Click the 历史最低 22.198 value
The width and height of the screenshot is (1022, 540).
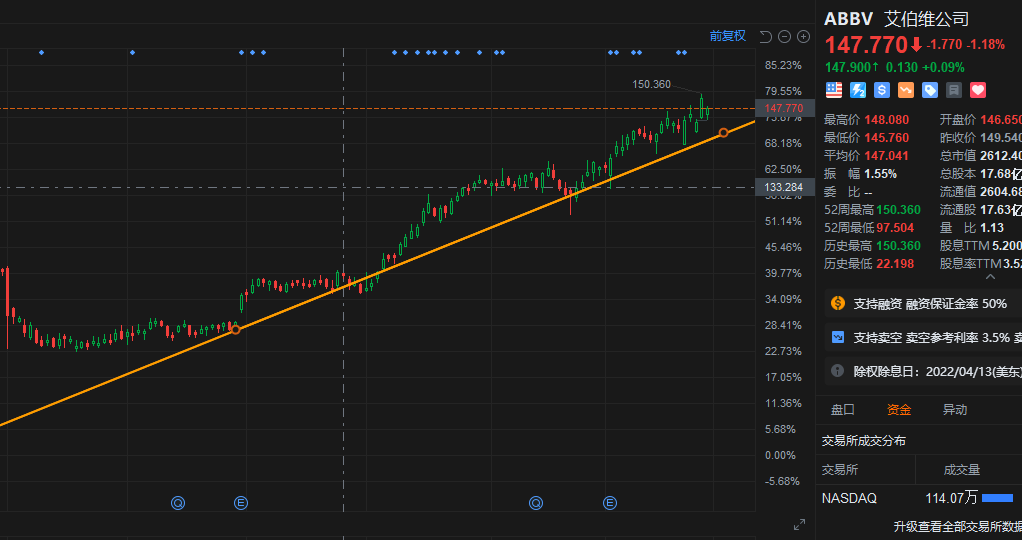[895, 263]
